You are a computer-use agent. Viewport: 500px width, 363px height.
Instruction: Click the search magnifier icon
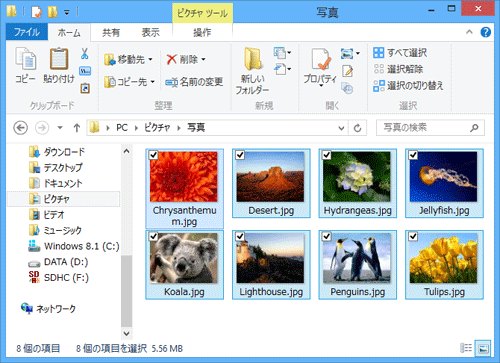point(474,128)
